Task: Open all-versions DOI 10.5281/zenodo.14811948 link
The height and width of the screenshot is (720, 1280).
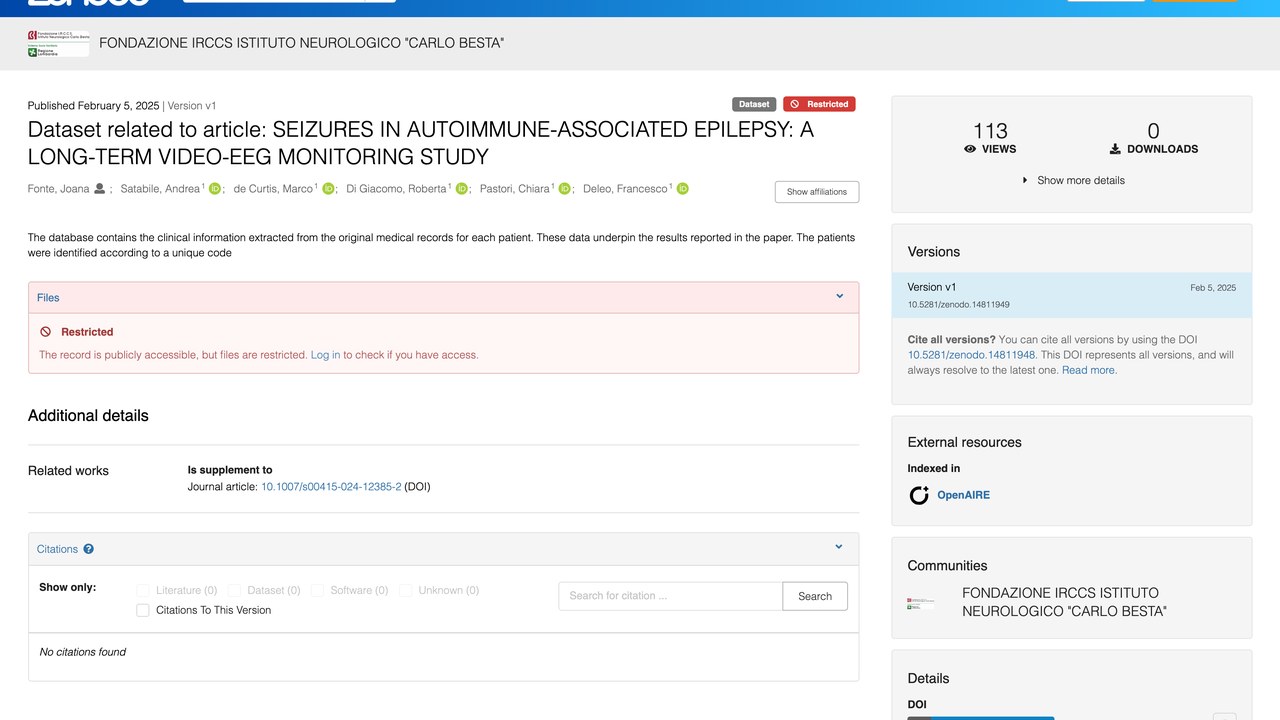Action: 972,355
